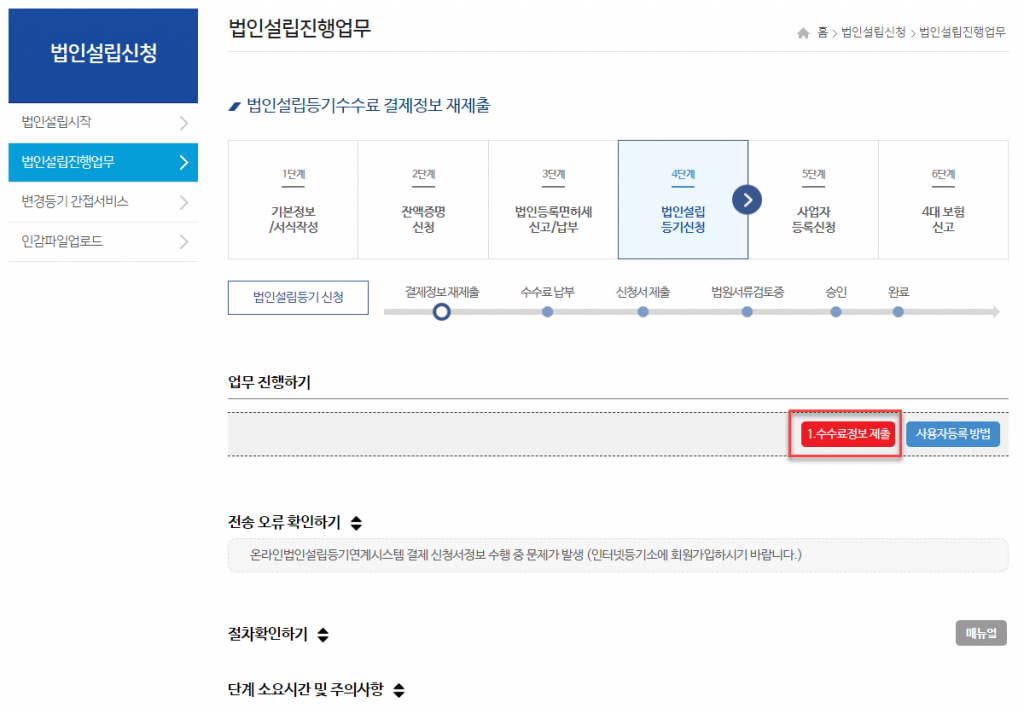The width and height of the screenshot is (1024, 714).
Task: Click the 법원서류검토중 progress marker
Action: pos(747,312)
